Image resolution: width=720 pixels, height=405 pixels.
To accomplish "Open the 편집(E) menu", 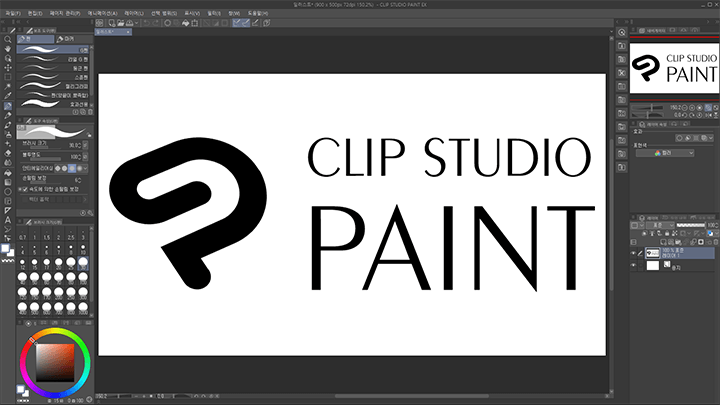I will tap(35, 13).
